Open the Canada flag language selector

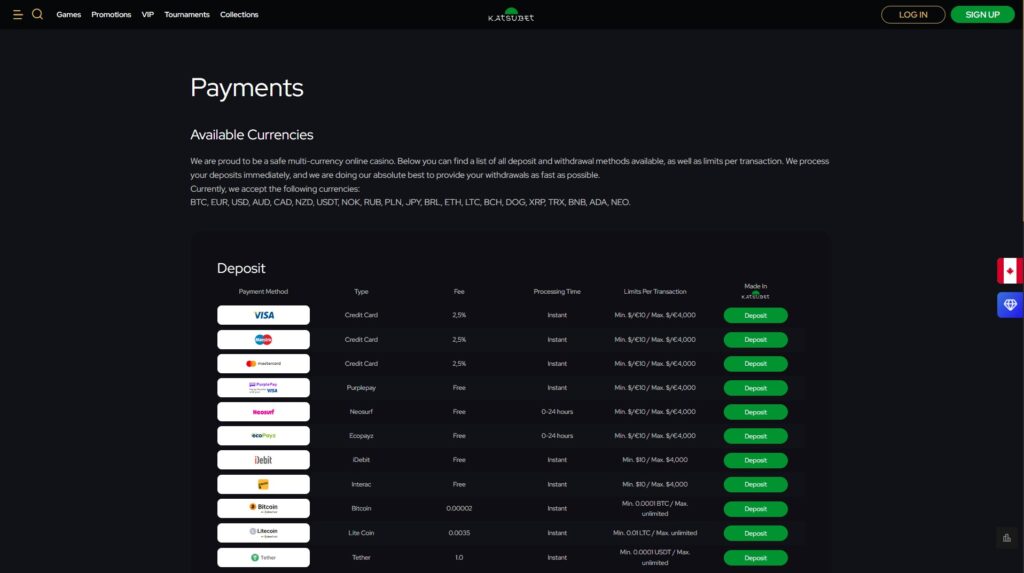click(x=1010, y=270)
